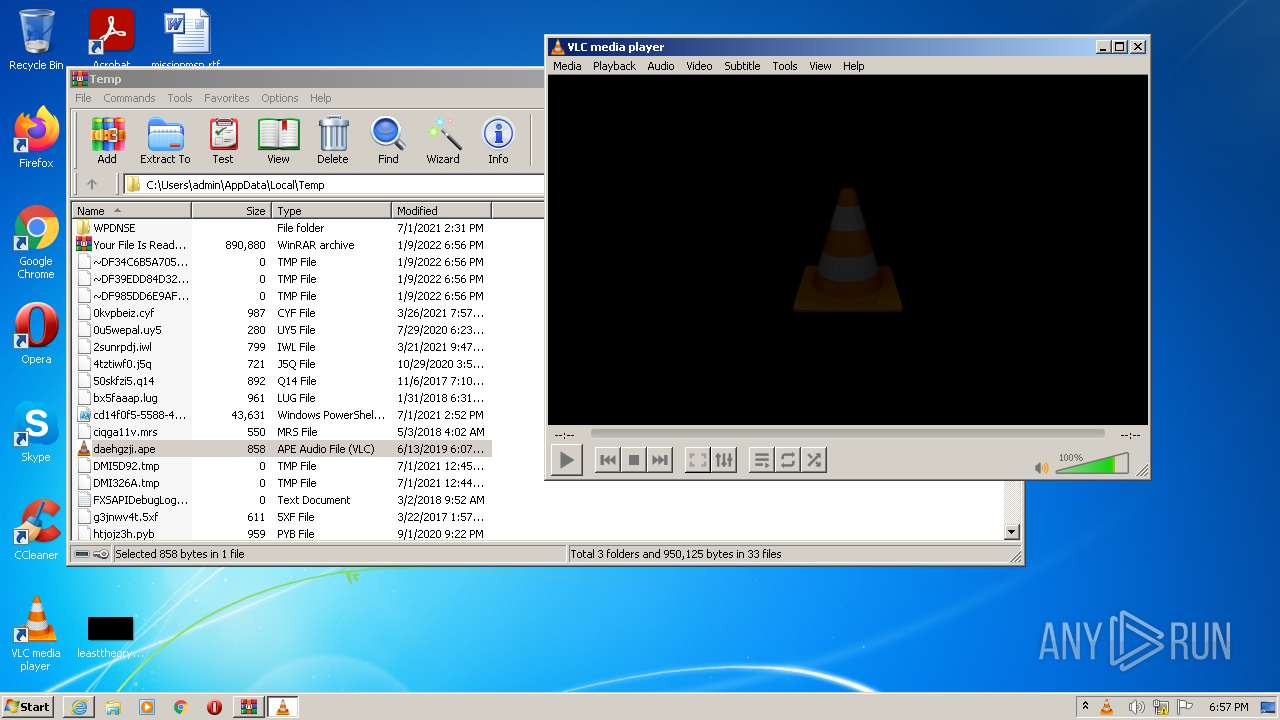
Task: Select the daehgzji.ape file
Action: click(x=282, y=449)
